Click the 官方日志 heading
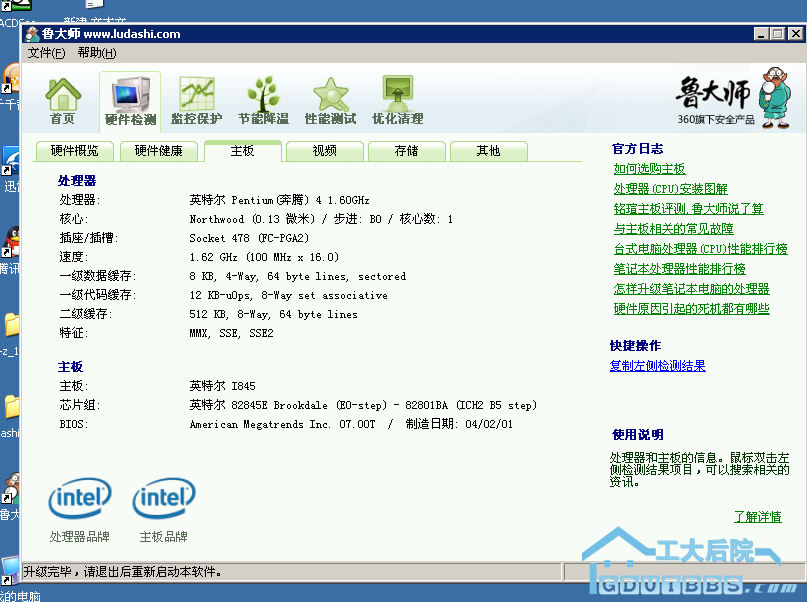This screenshot has height=602, width=807. point(638,149)
